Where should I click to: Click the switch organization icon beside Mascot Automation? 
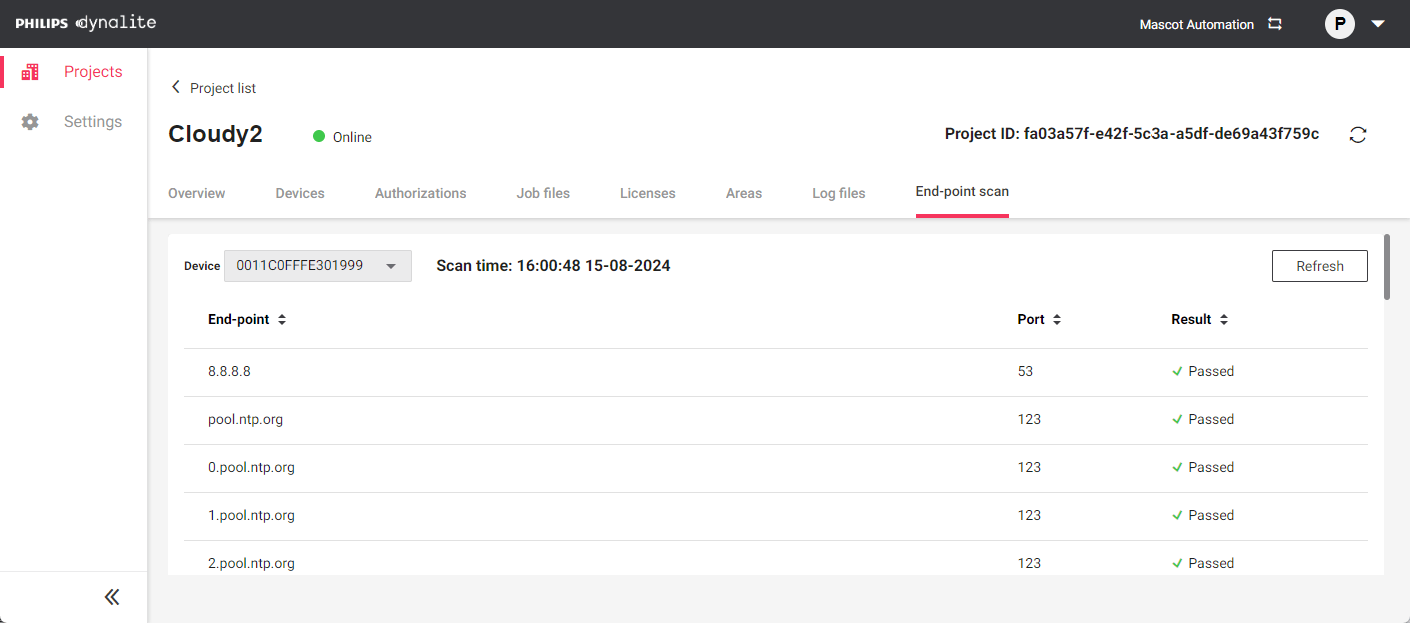click(1275, 24)
